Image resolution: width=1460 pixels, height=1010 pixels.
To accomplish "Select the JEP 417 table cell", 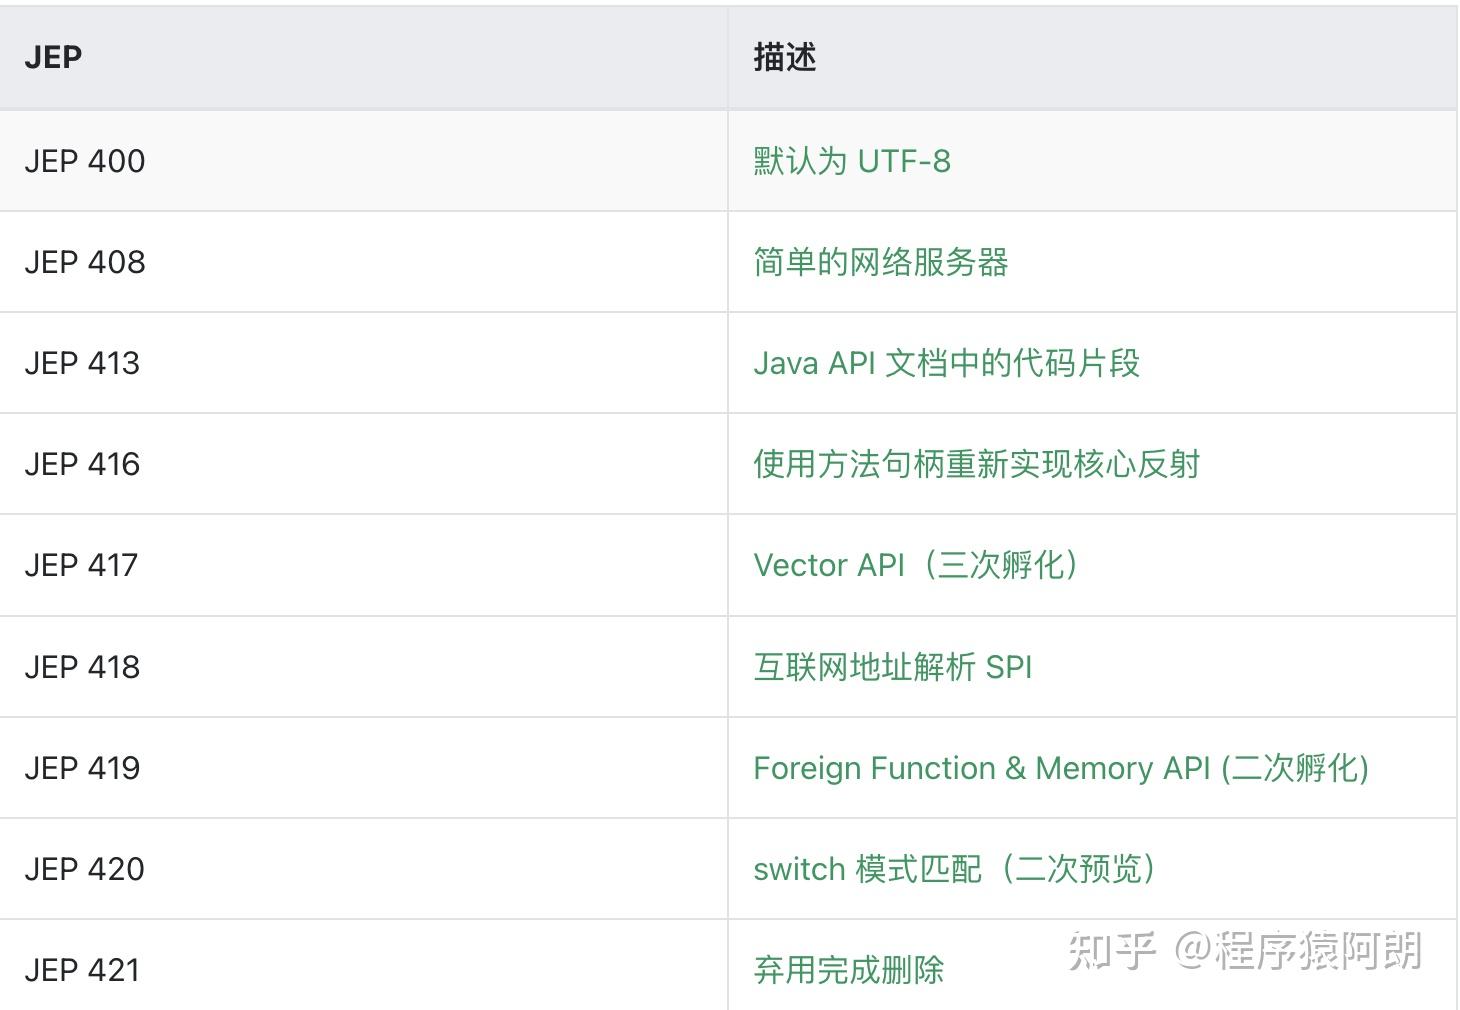I will (x=85, y=565).
